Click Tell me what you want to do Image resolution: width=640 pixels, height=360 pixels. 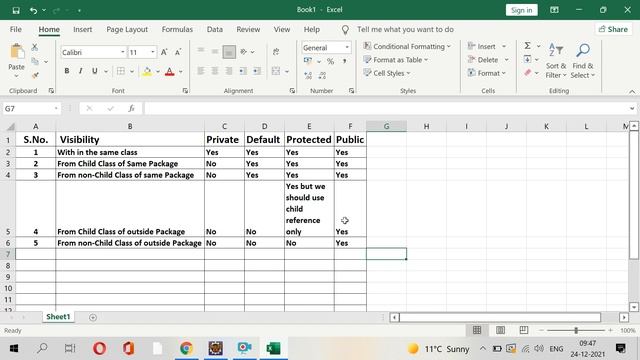click(x=405, y=29)
